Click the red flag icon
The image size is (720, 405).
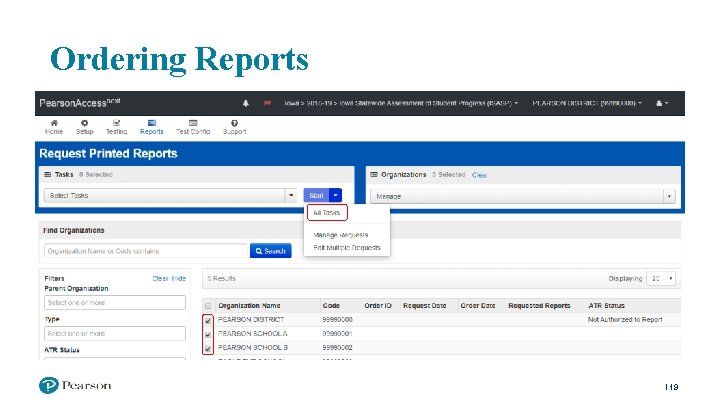coord(267,103)
